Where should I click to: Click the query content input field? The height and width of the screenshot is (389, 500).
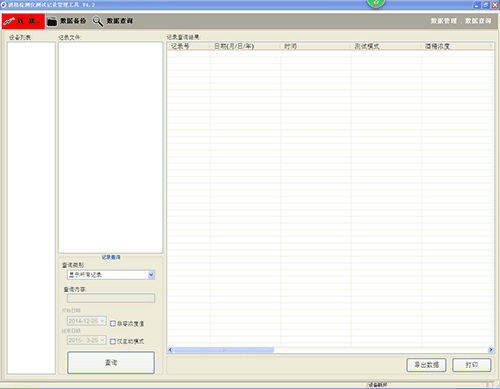(111, 298)
